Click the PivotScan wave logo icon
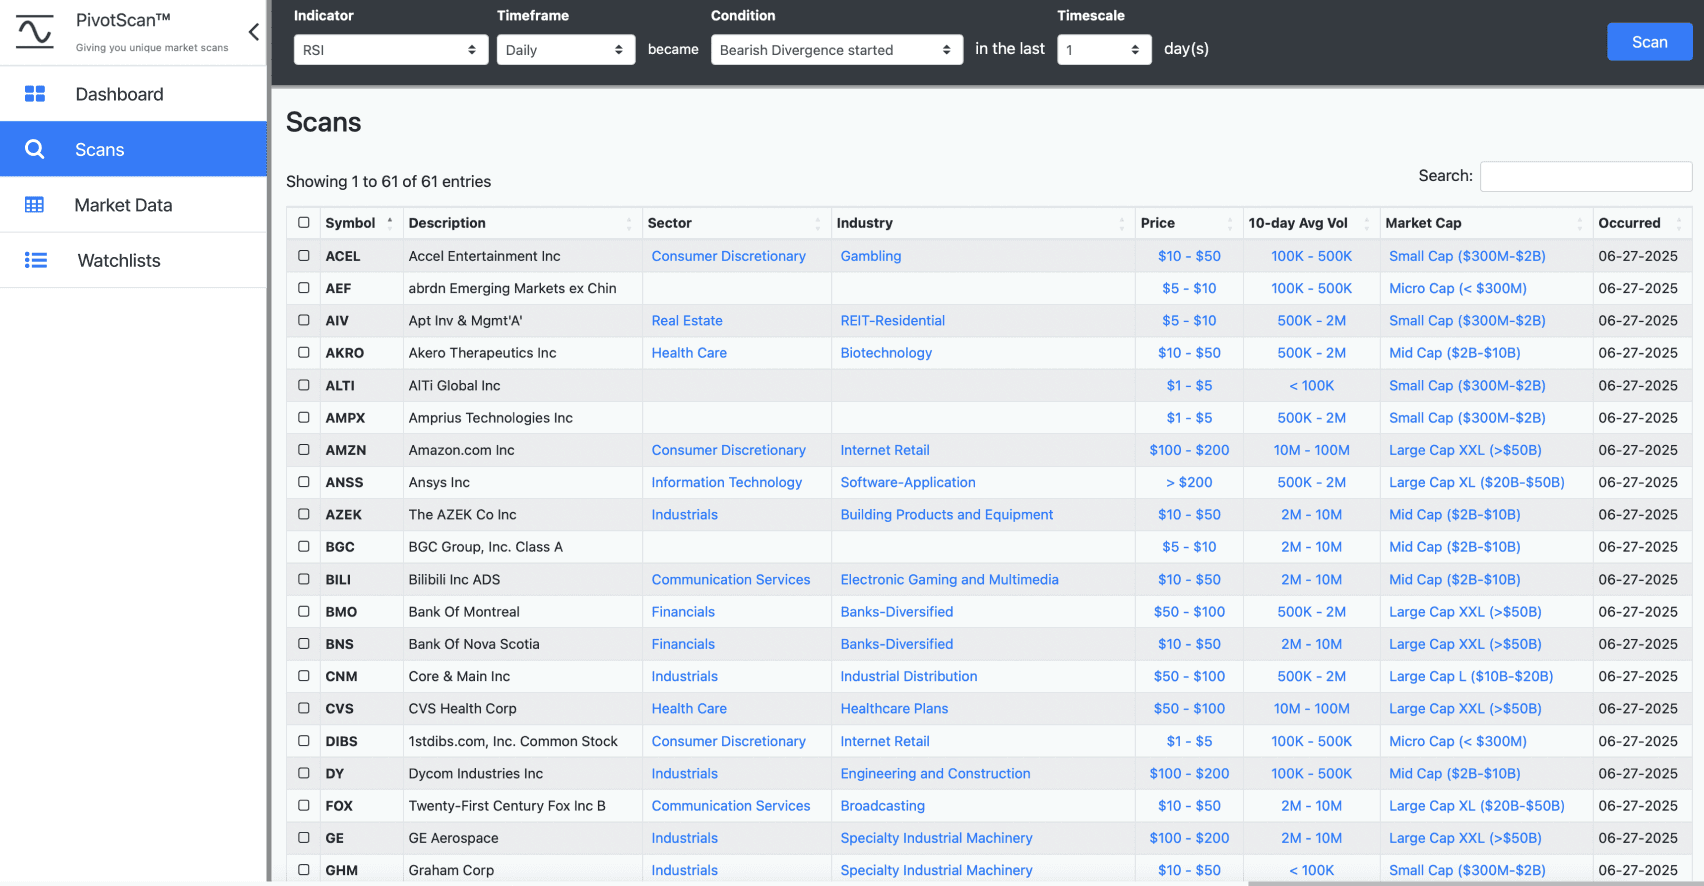 pos(35,32)
